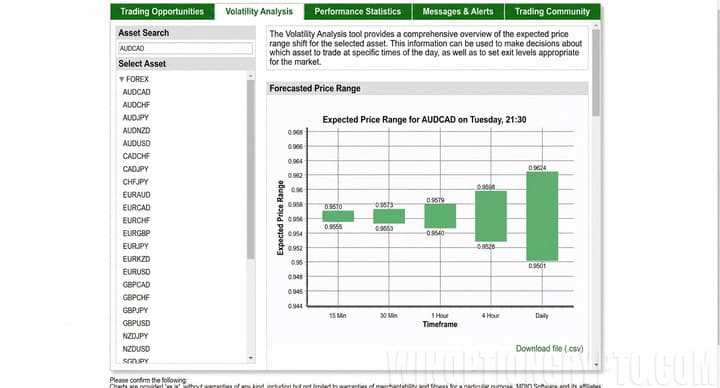Select CADCHF in asset list

136,157
